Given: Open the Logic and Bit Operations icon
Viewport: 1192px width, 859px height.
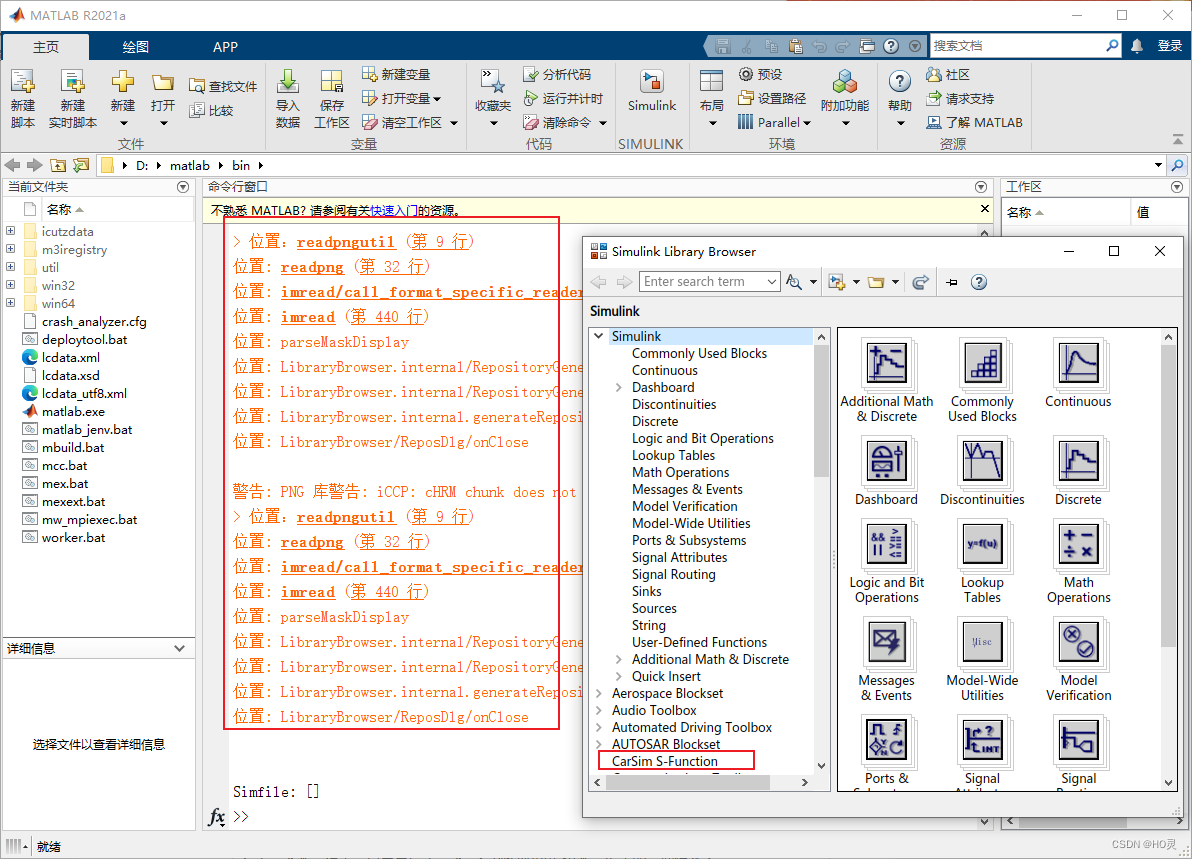Looking at the screenshot, I should pyautogui.click(x=886, y=562).
